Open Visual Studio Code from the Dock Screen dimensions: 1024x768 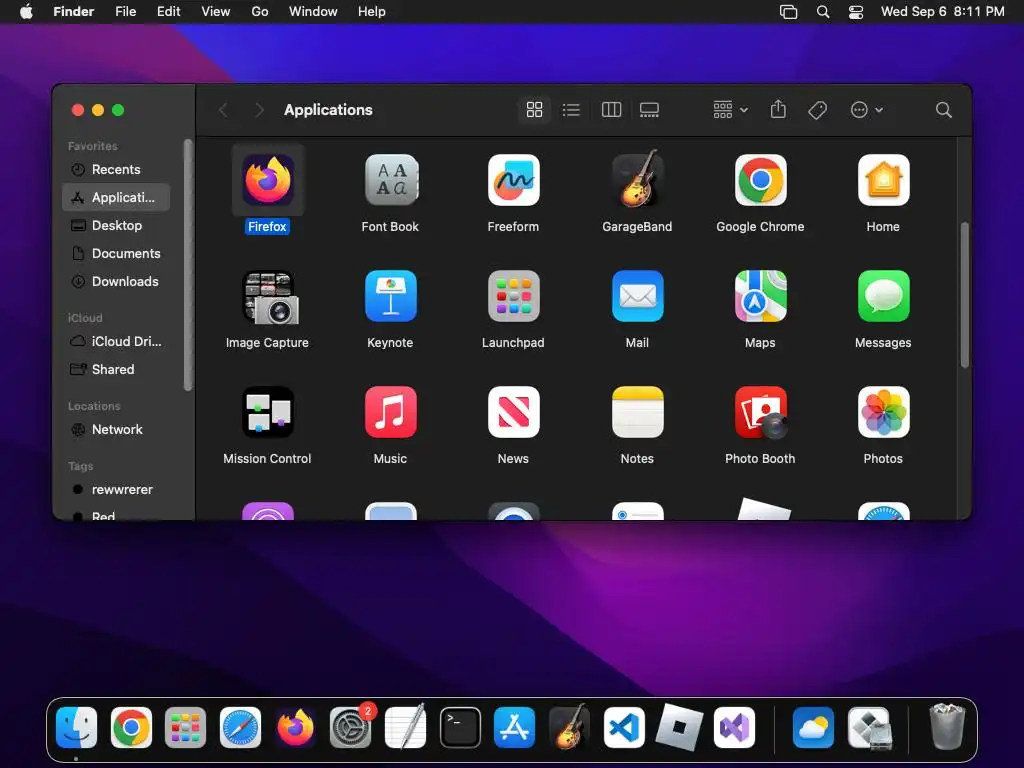tap(624, 728)
